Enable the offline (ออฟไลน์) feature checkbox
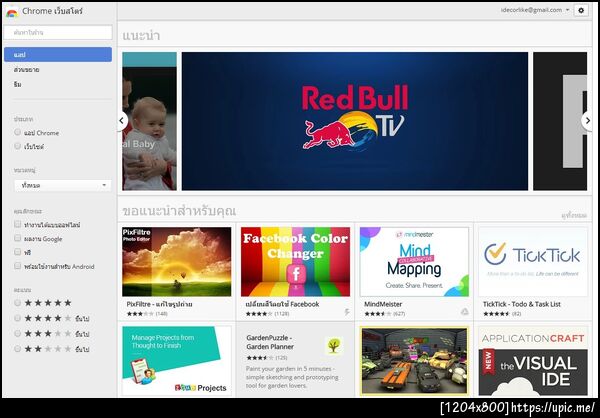Image resolution: width=600 pixels, height=418 pixels. click(17, 224)
